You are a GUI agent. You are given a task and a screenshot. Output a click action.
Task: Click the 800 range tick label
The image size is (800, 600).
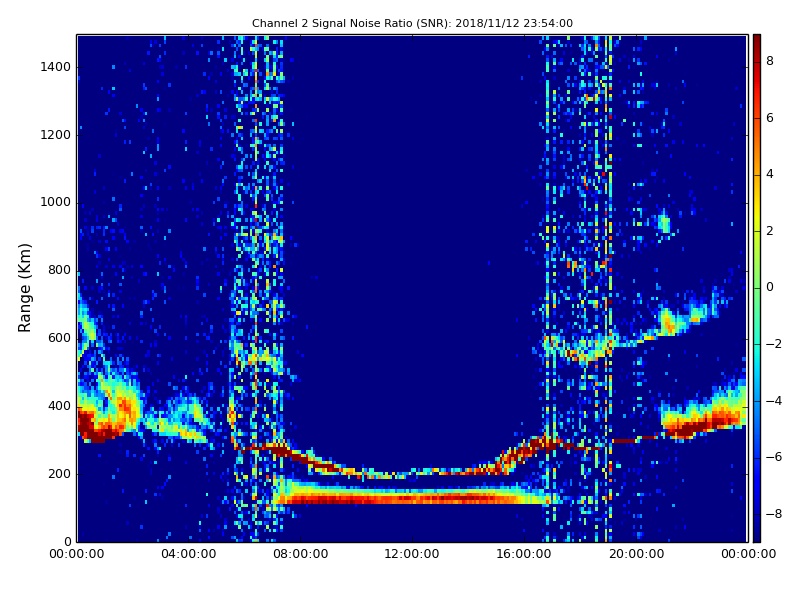(x=59, y=270)
